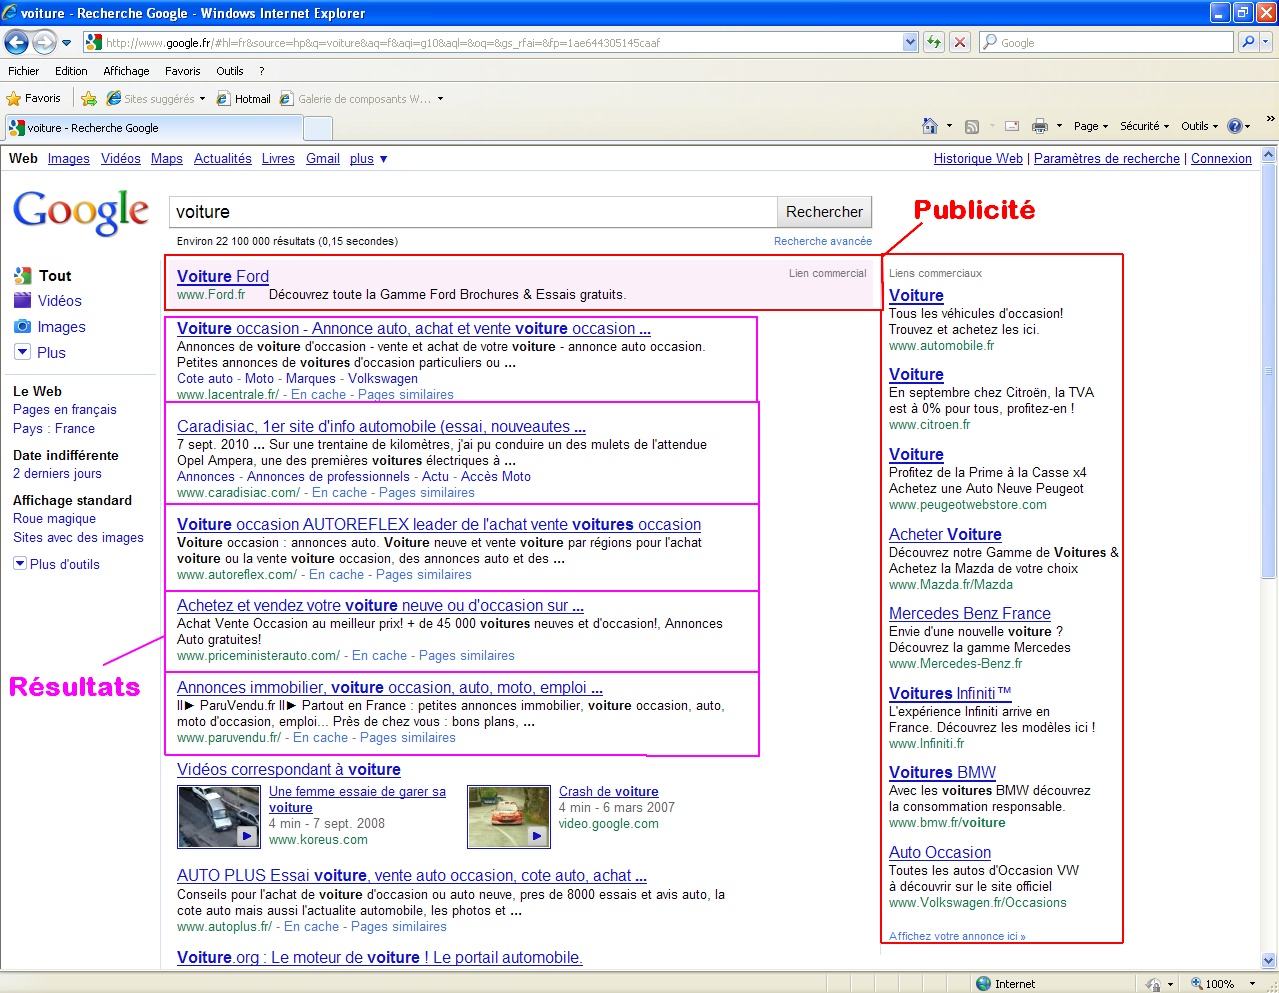
Task: Open the search provider dropdown arrow
Action: [x=1266, y=42]
